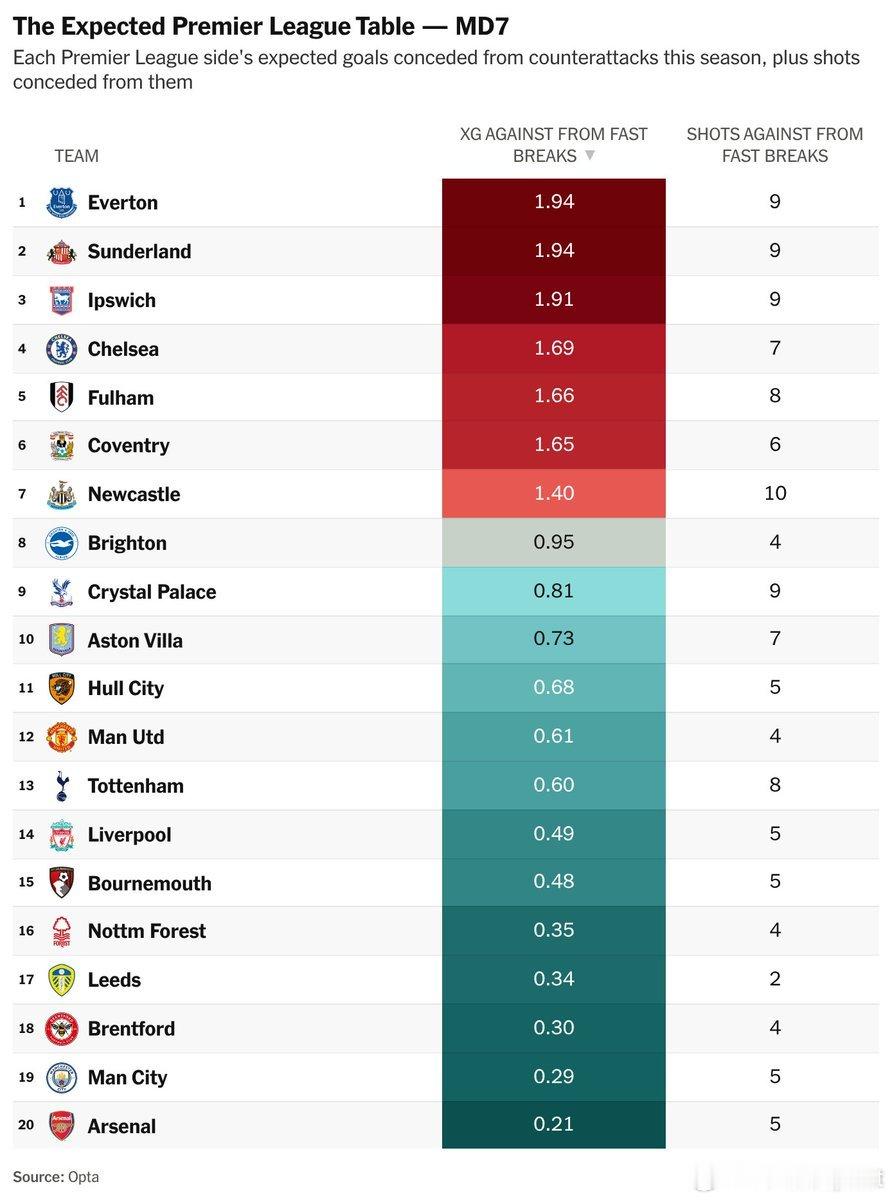
Task: Click Everton's dark red 1.94 cell
Action: [x=554, y=203]
